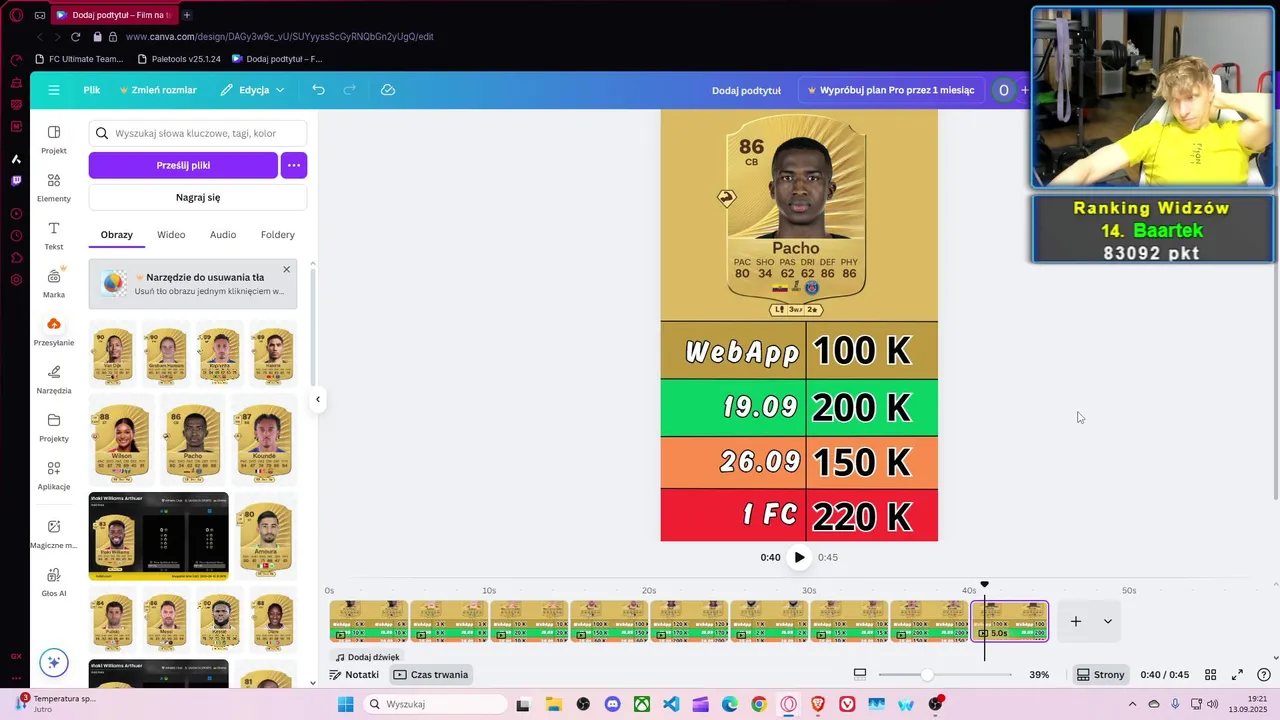The height and width of the screenshot is (720, 1280).
Task: Open the Tekst sidebar panel
Action: [x=54, y=235]
